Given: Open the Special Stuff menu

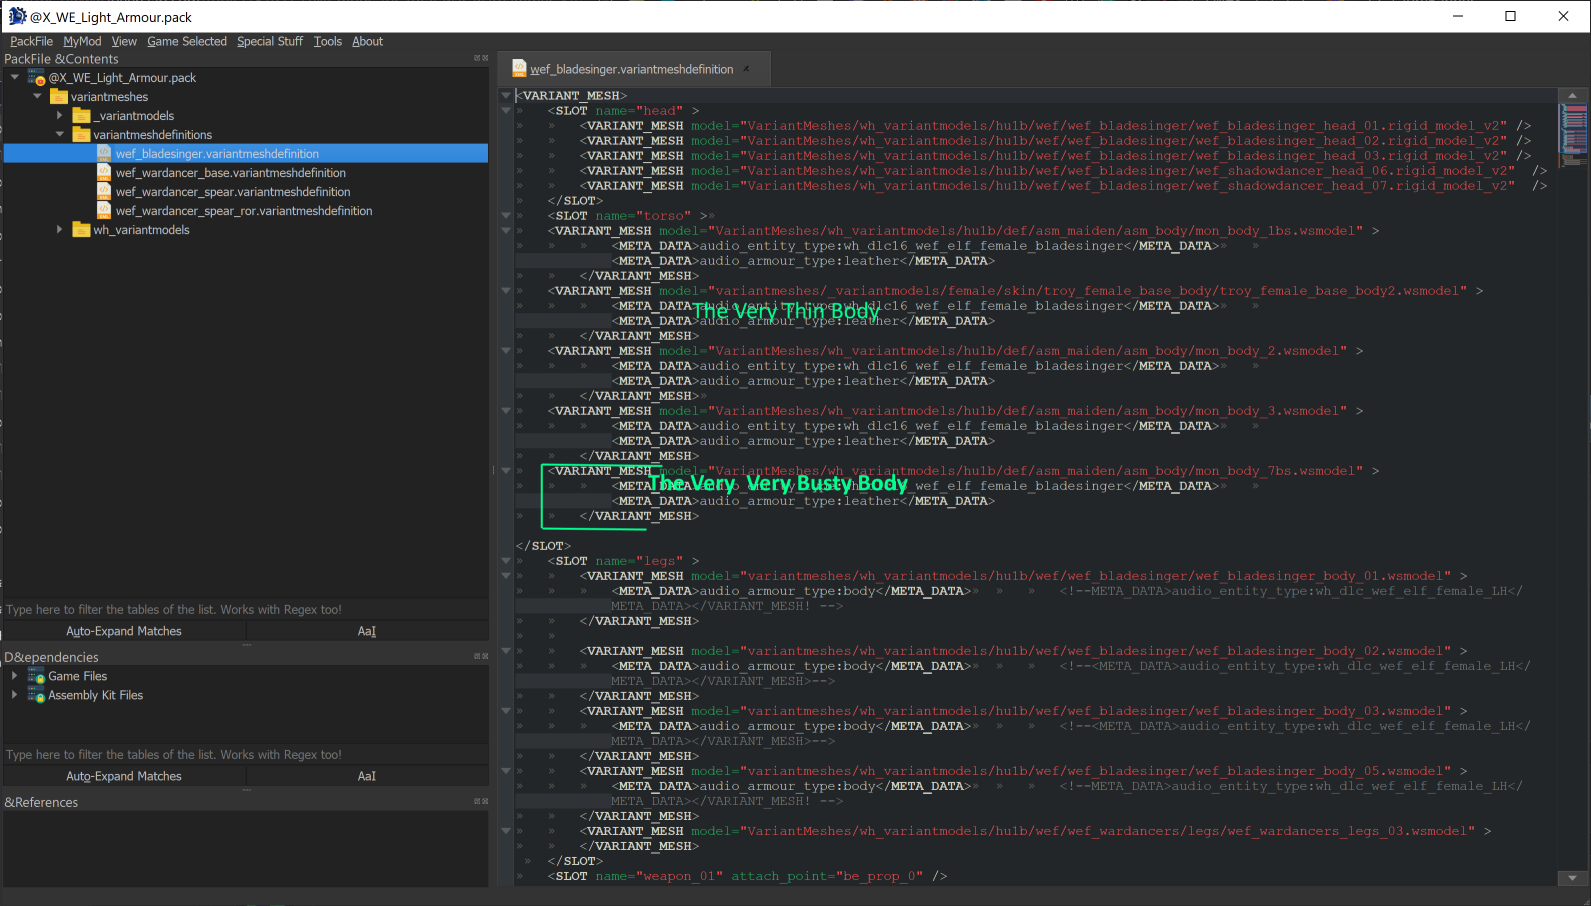Looking at the screenshot, I should click(x=270, y=41).
